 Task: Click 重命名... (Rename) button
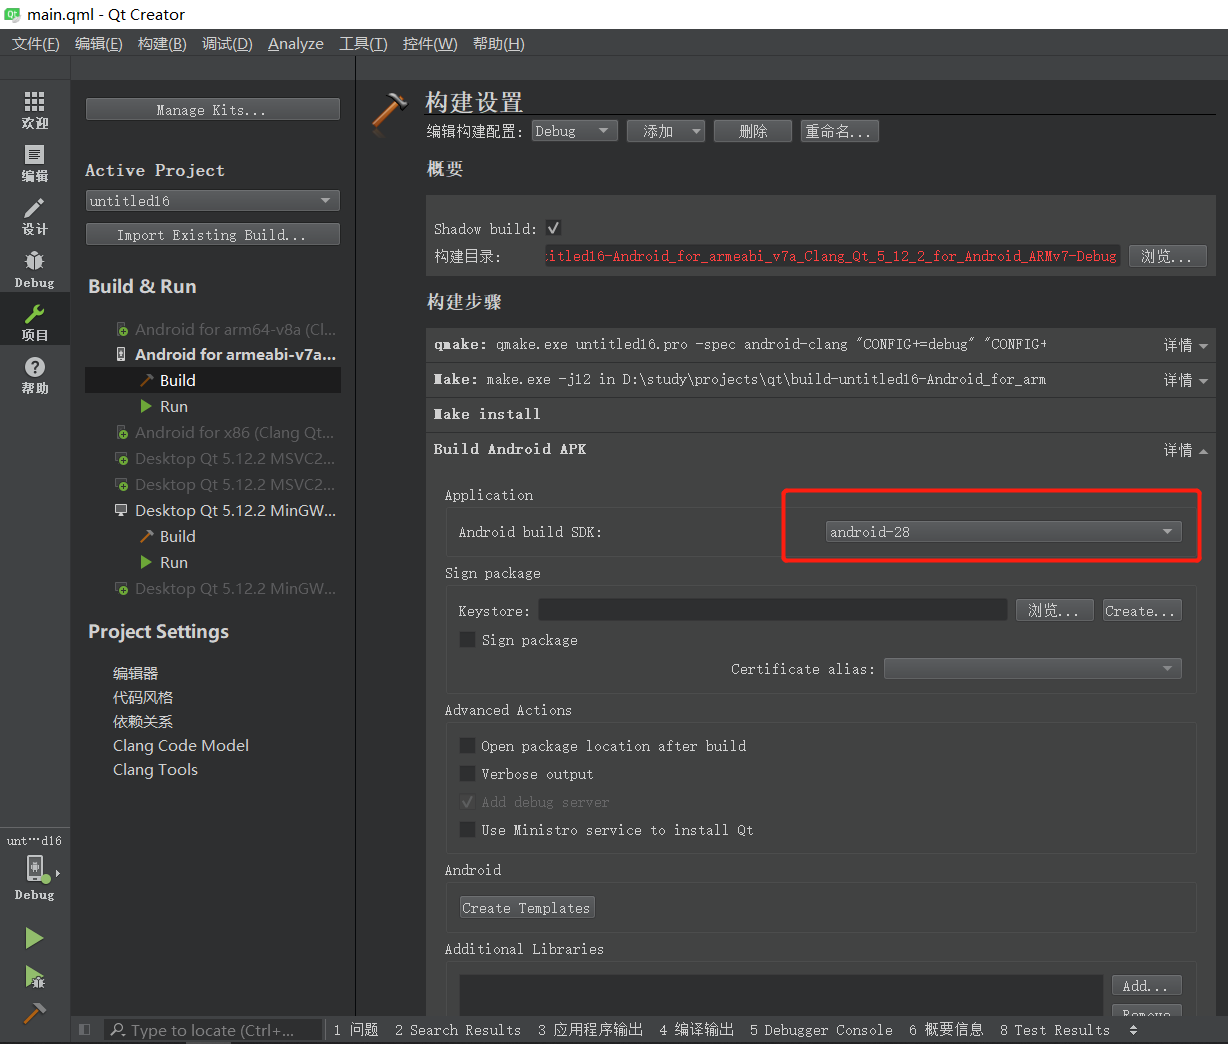(x=840, y=131)
